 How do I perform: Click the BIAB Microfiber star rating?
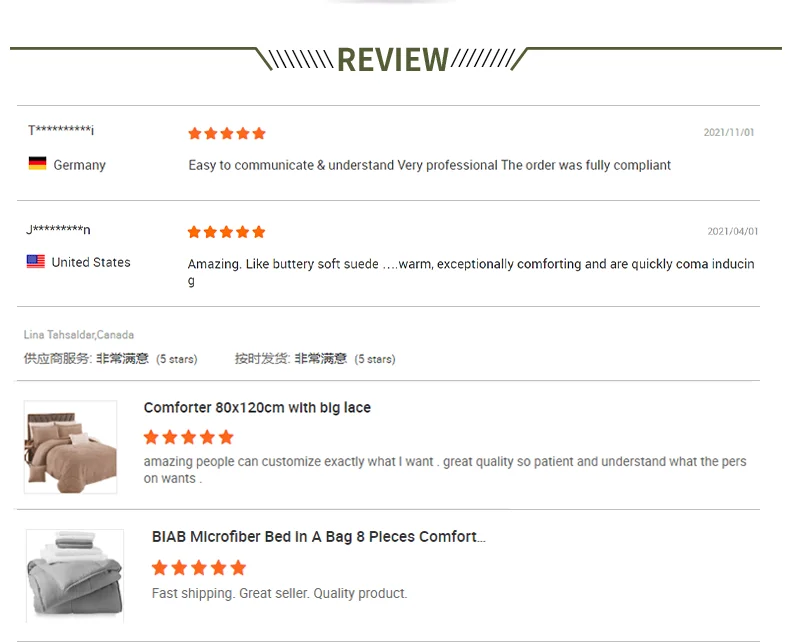(198, 568)
